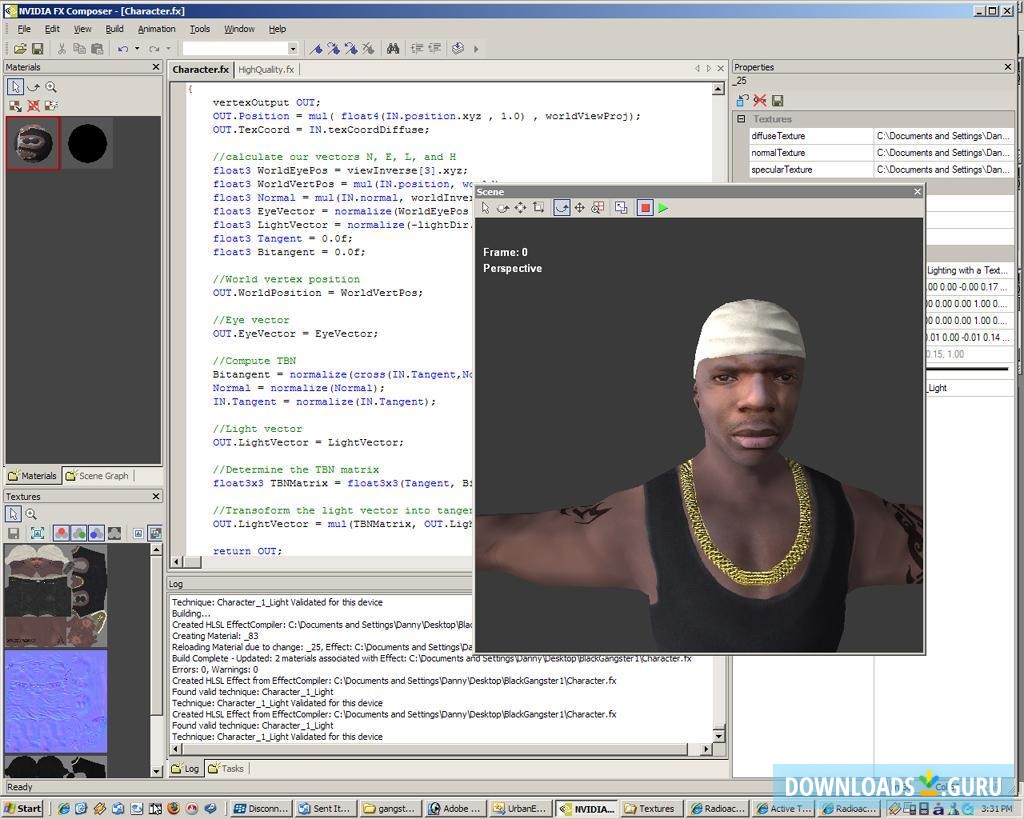Screen dimensions: 1024x819
Task: Click the delete material red X icon
Action: [33, 105]
